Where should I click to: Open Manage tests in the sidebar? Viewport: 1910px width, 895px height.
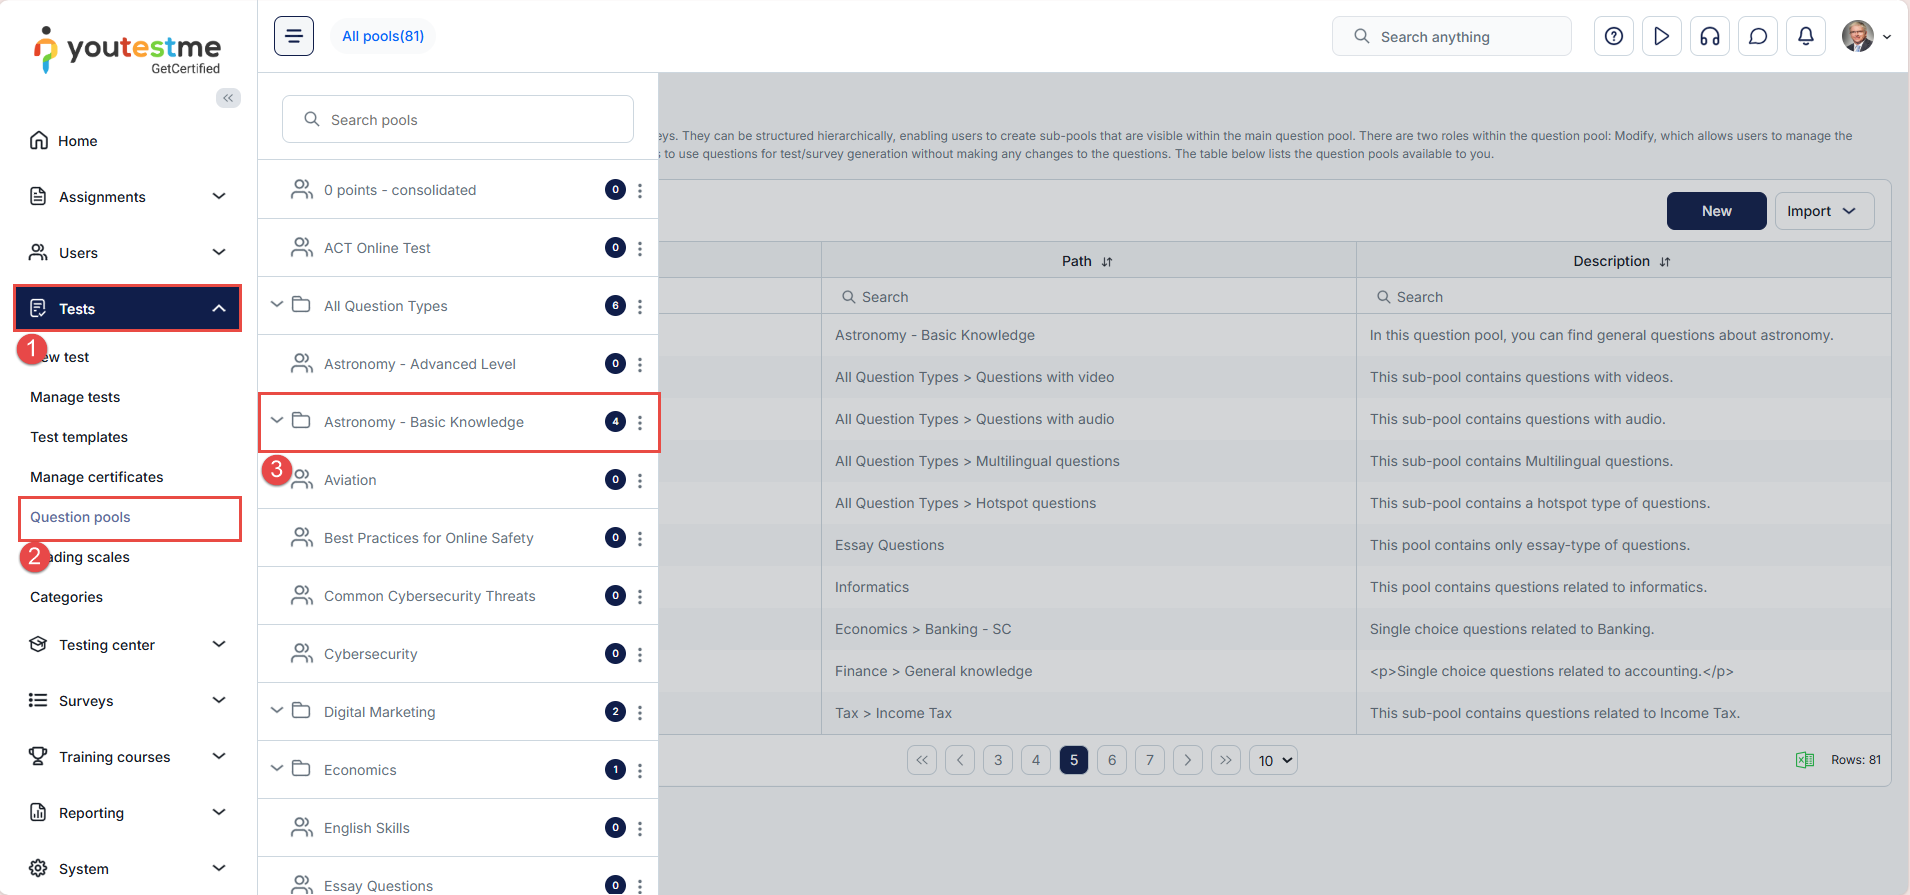tap(75, 397)
